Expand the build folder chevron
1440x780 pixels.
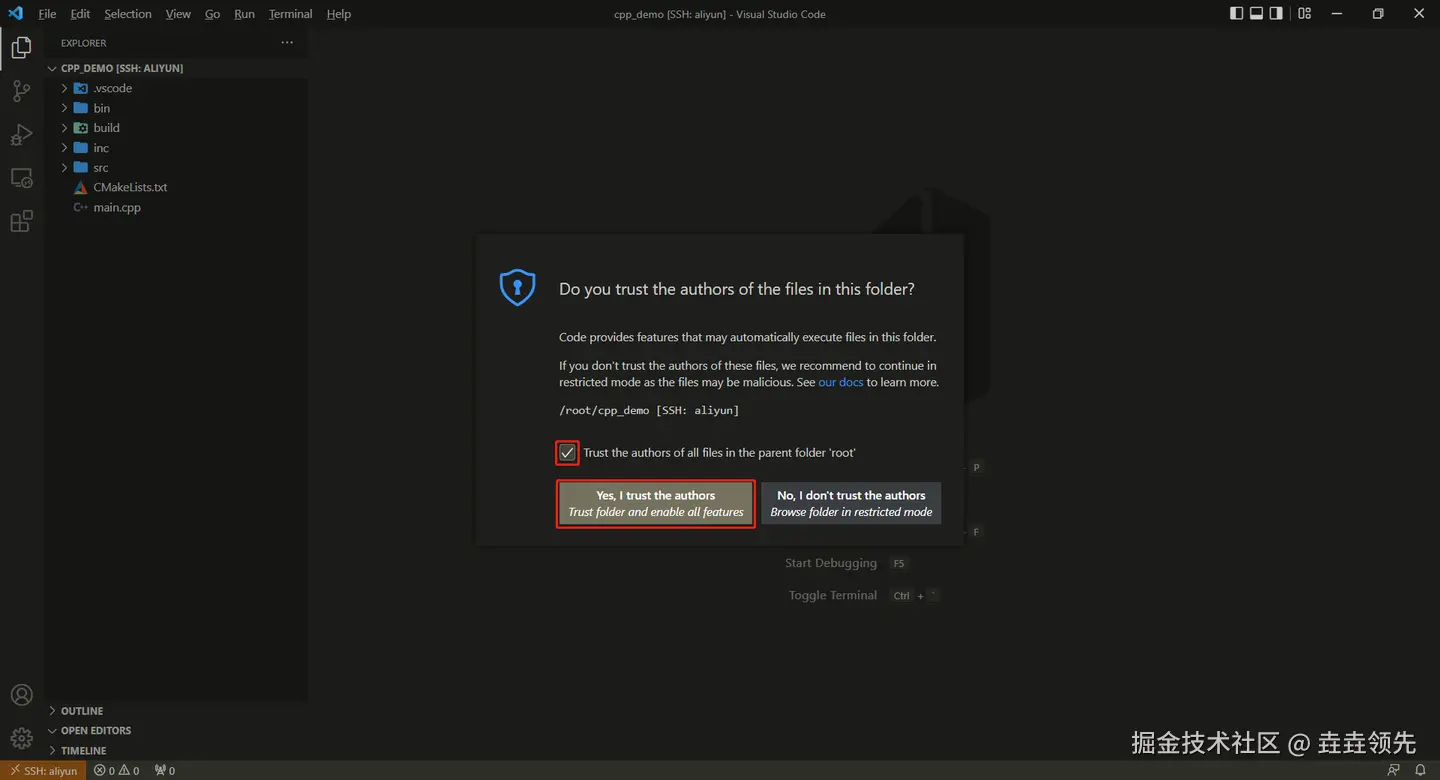65,128
